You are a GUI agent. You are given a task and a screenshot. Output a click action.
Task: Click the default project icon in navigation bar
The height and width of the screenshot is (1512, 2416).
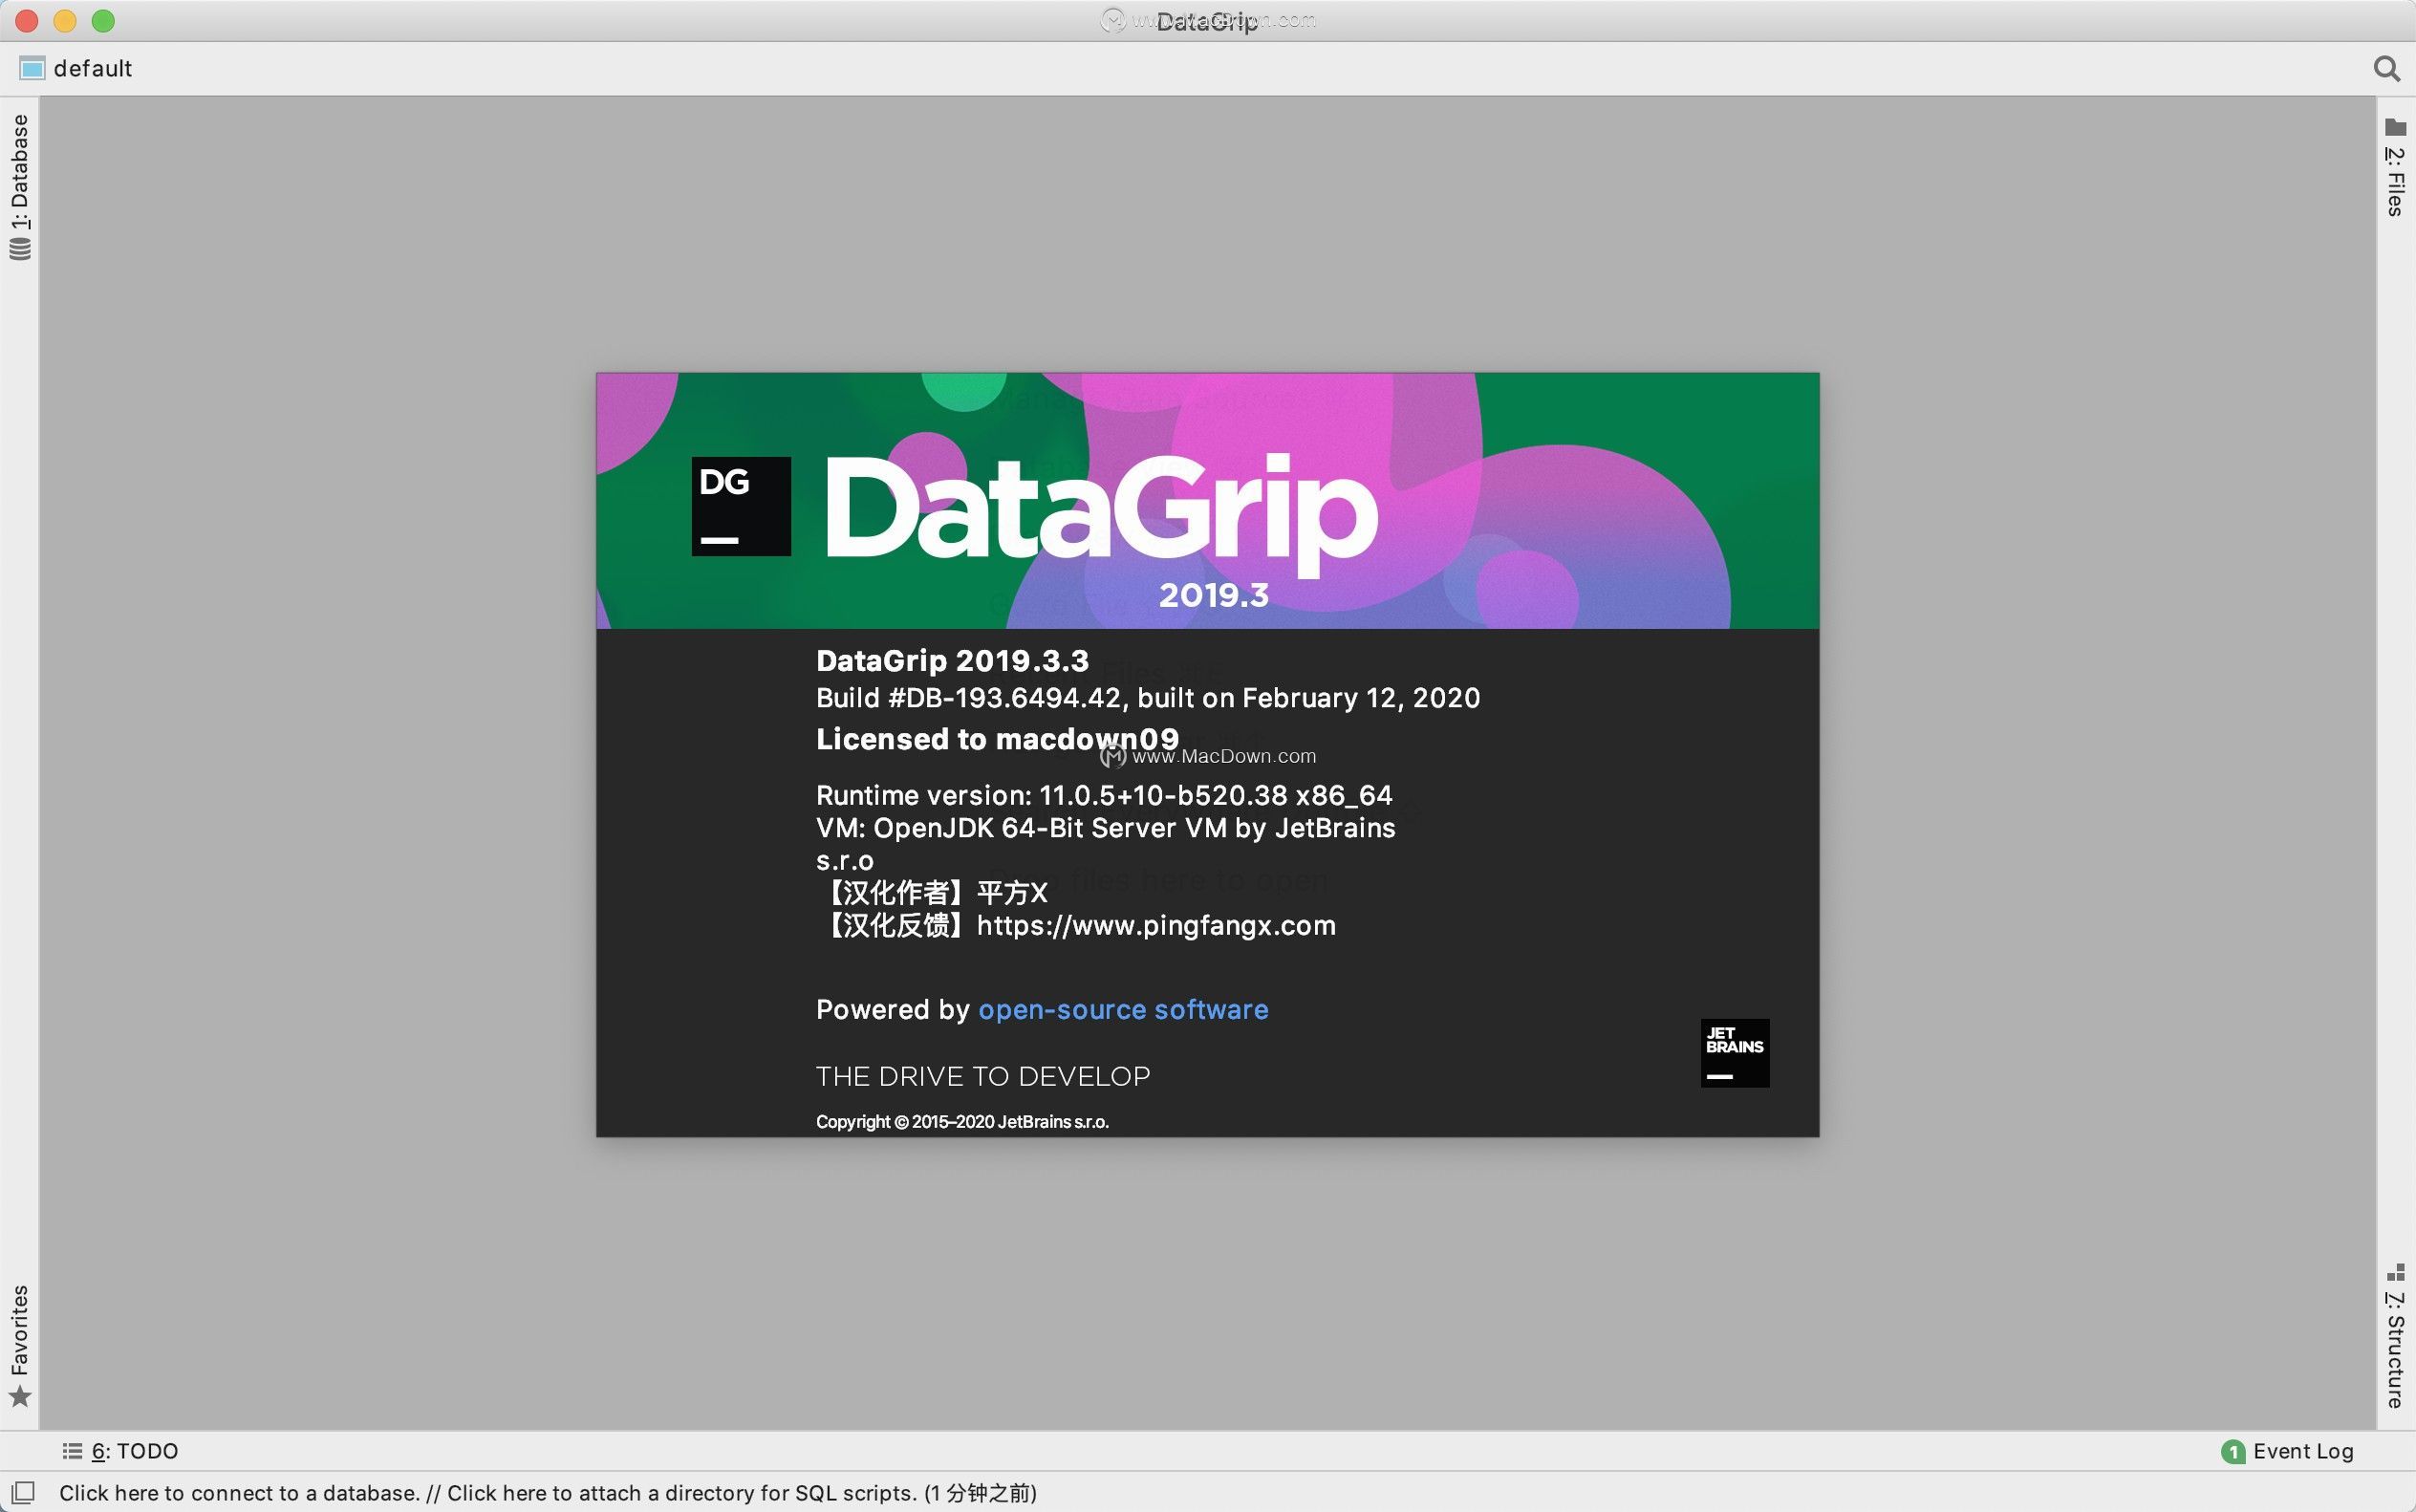click(x=32, y=68)
